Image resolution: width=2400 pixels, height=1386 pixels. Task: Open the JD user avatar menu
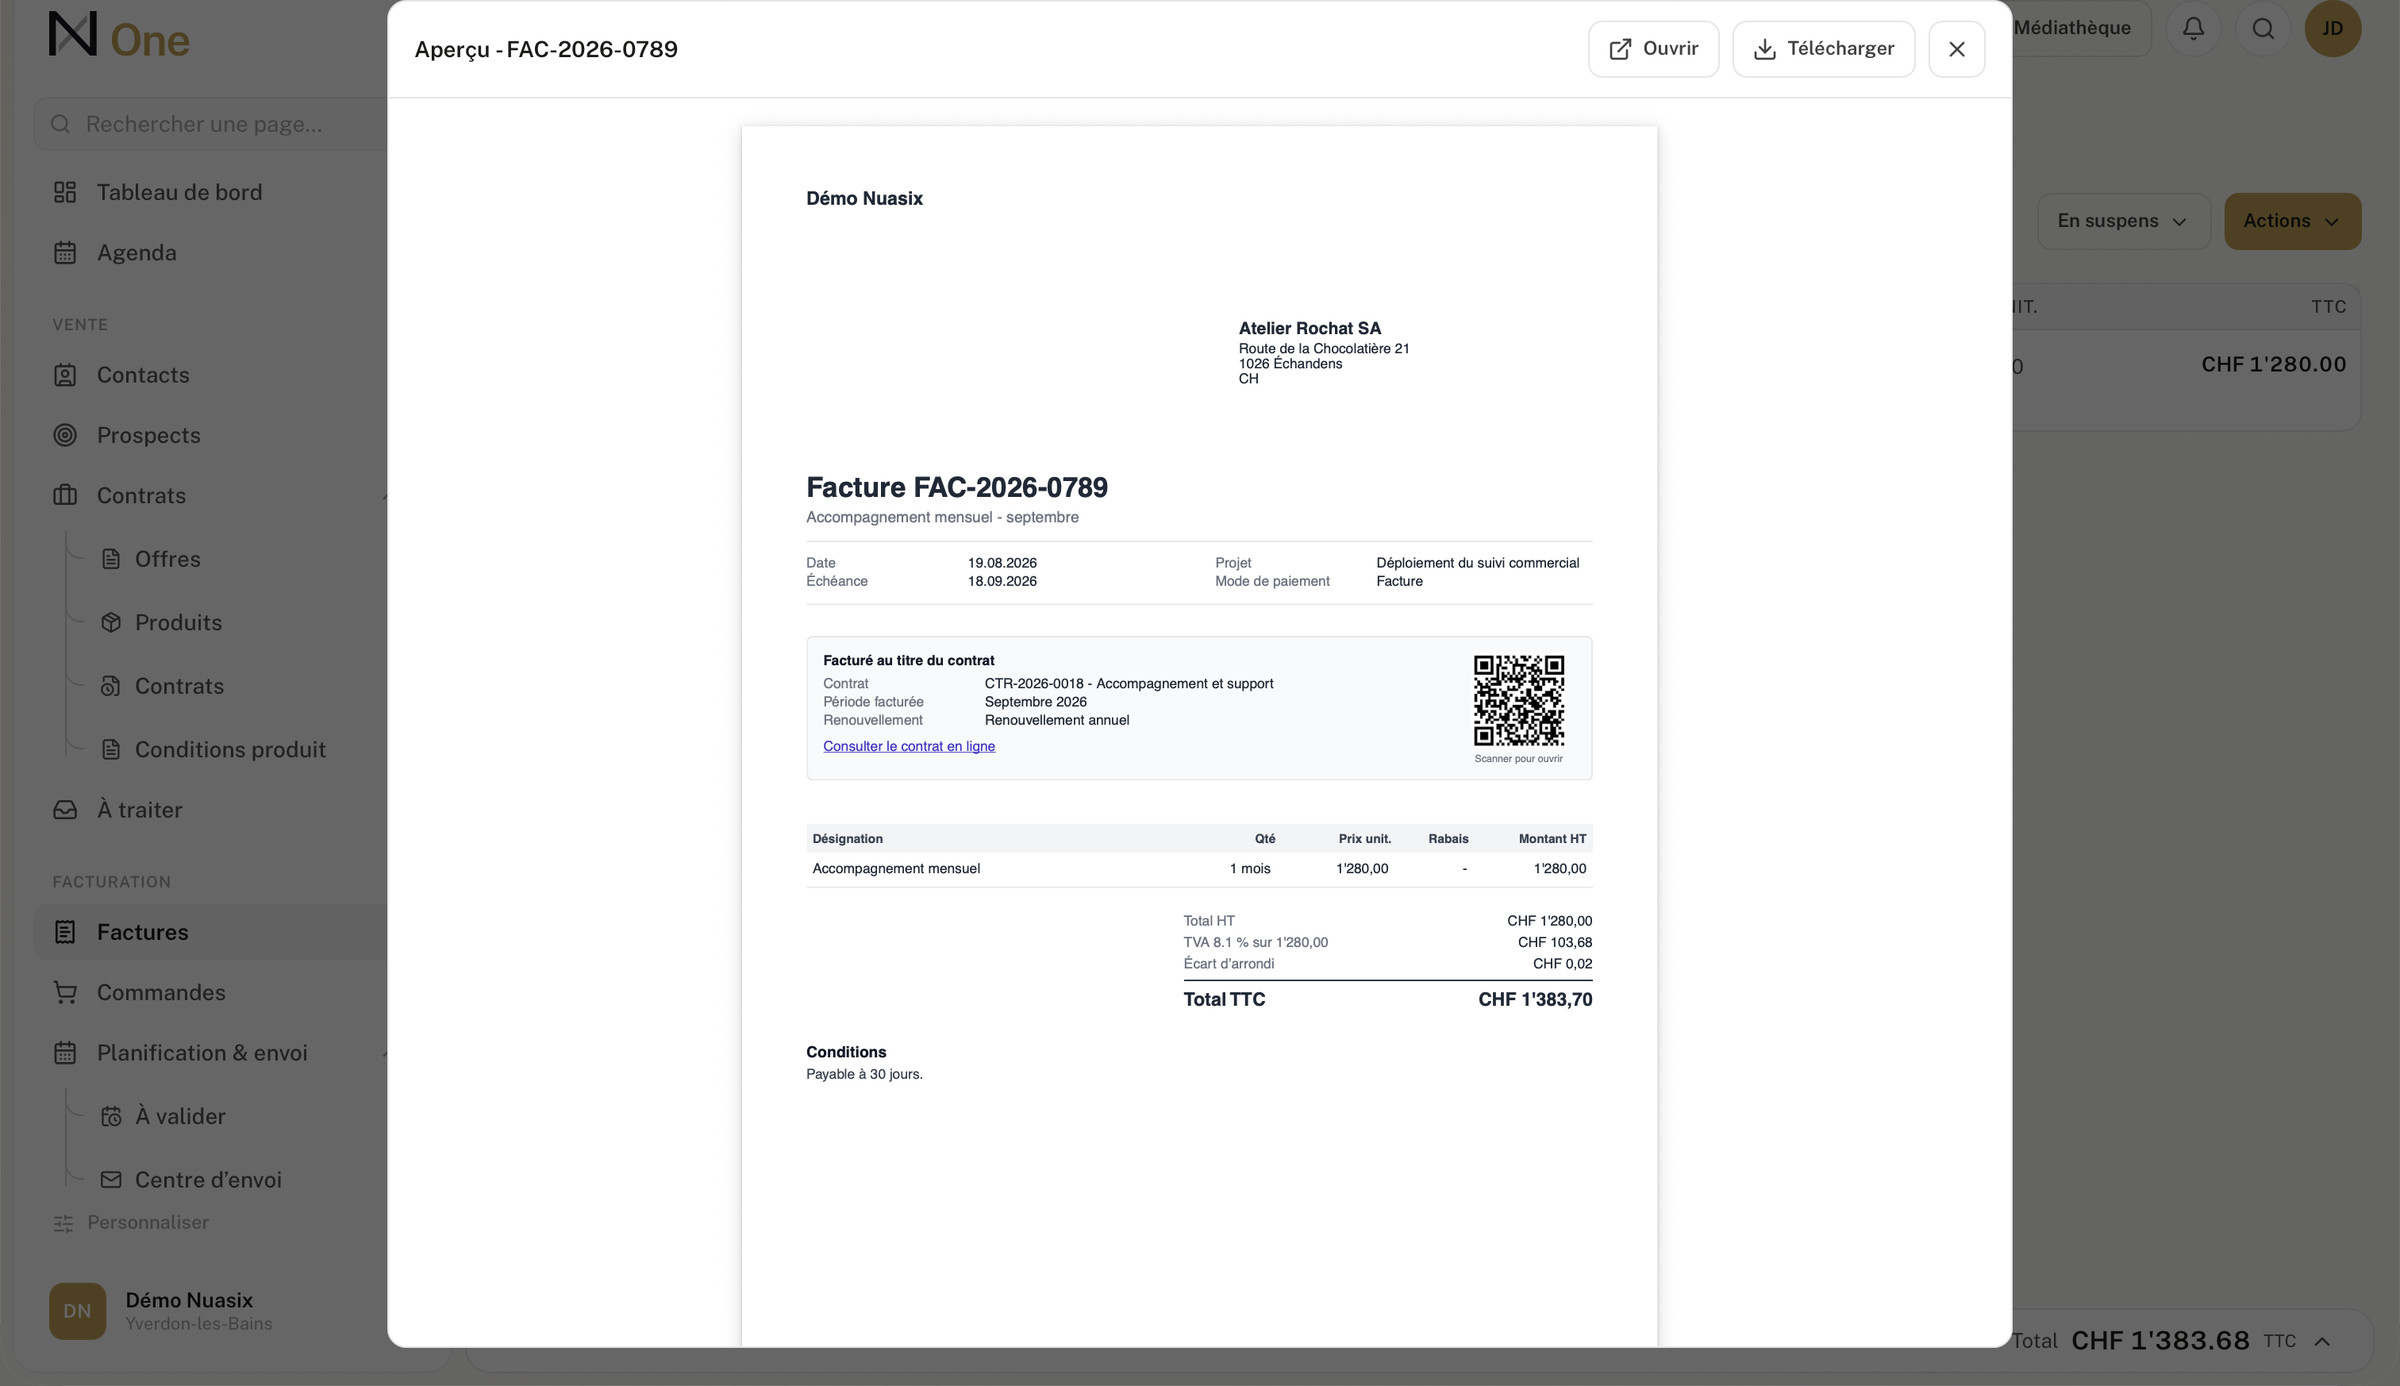point(2332,28)
